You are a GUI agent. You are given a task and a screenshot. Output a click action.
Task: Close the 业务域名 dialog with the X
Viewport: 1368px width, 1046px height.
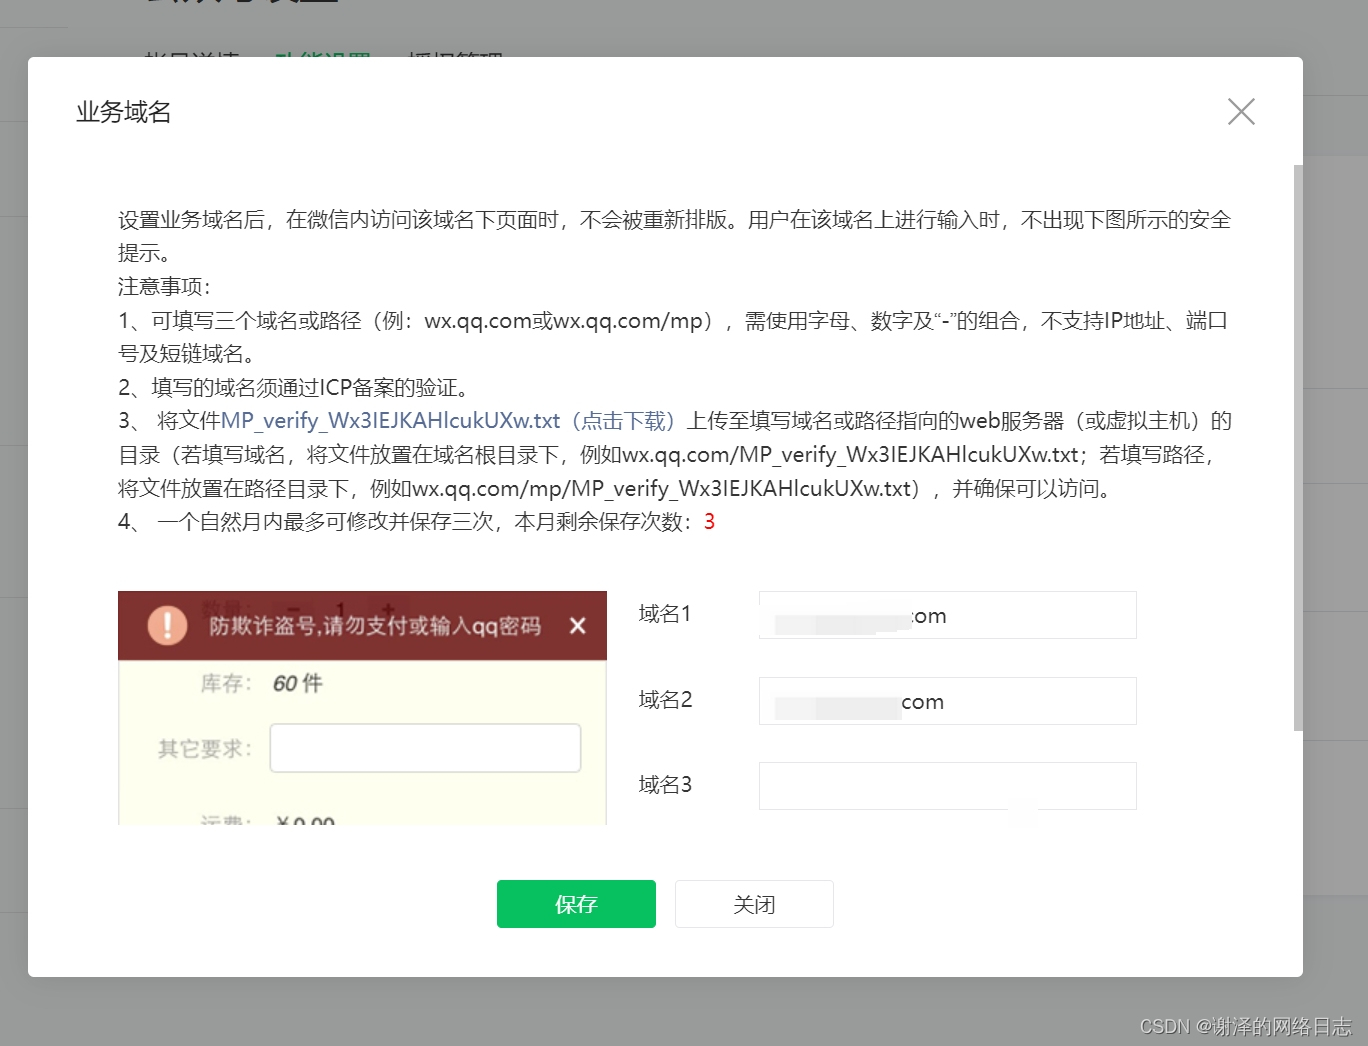[x=1241, y=111]
